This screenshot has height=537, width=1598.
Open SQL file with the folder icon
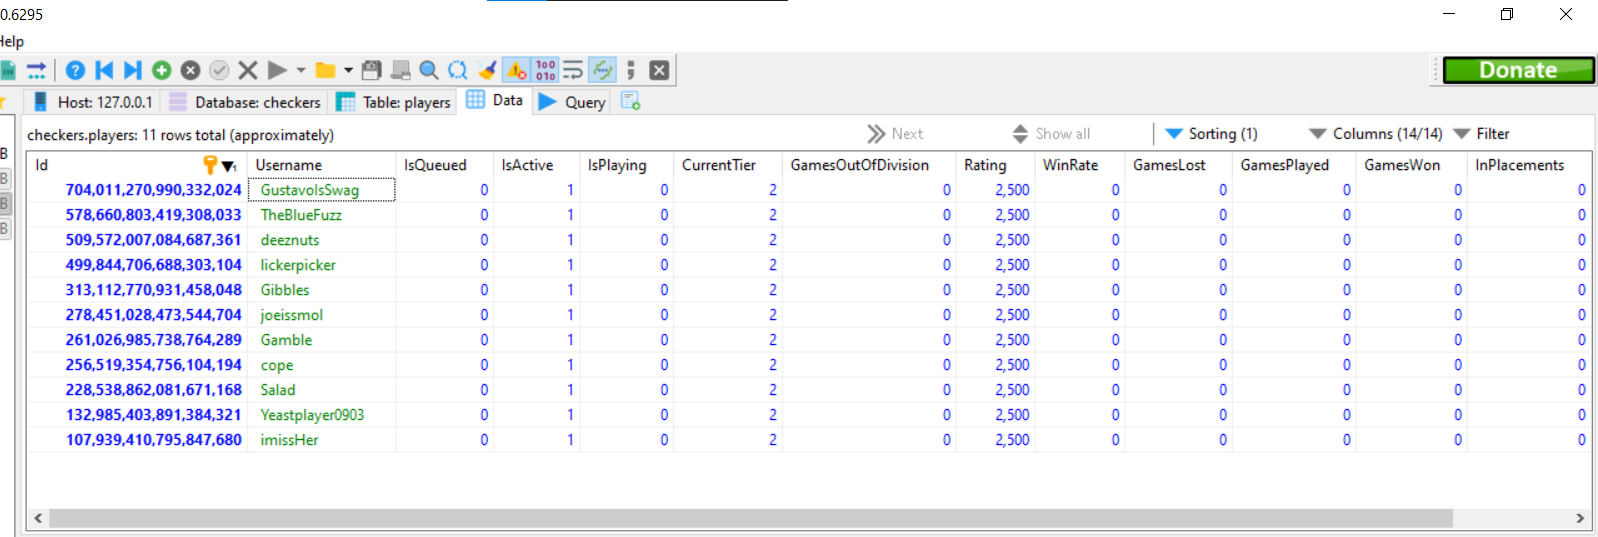click(325, 70)
